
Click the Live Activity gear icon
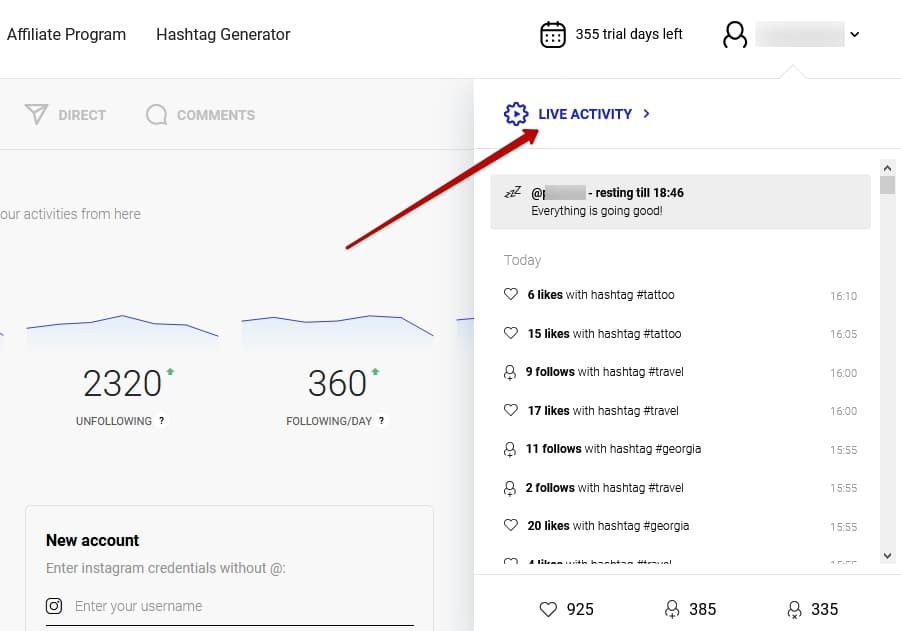coord(516,114)
